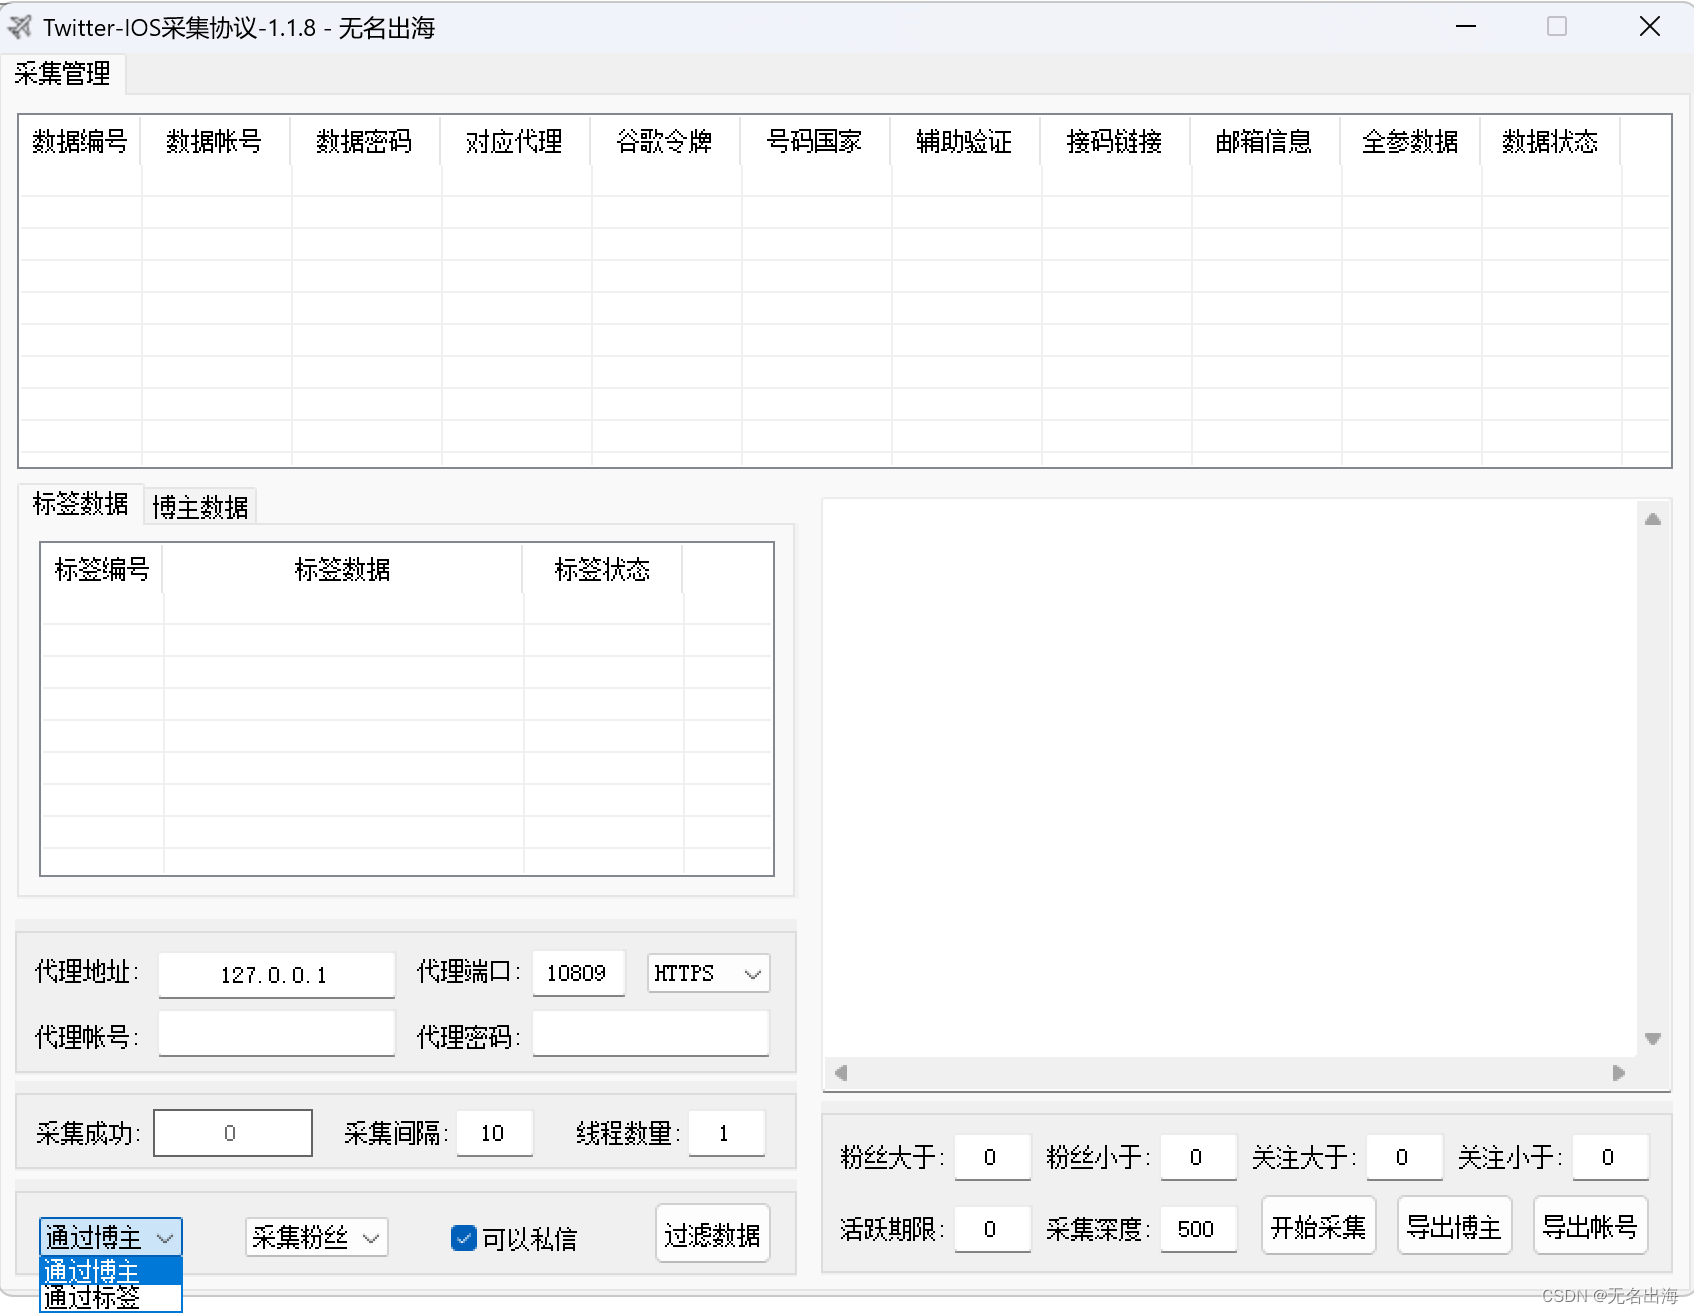Switch to the 博主数据 tab

(200, 507)
